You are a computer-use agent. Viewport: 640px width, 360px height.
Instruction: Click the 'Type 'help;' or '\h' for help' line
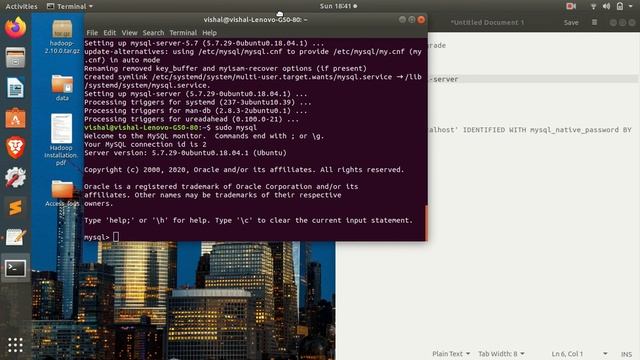249,220
